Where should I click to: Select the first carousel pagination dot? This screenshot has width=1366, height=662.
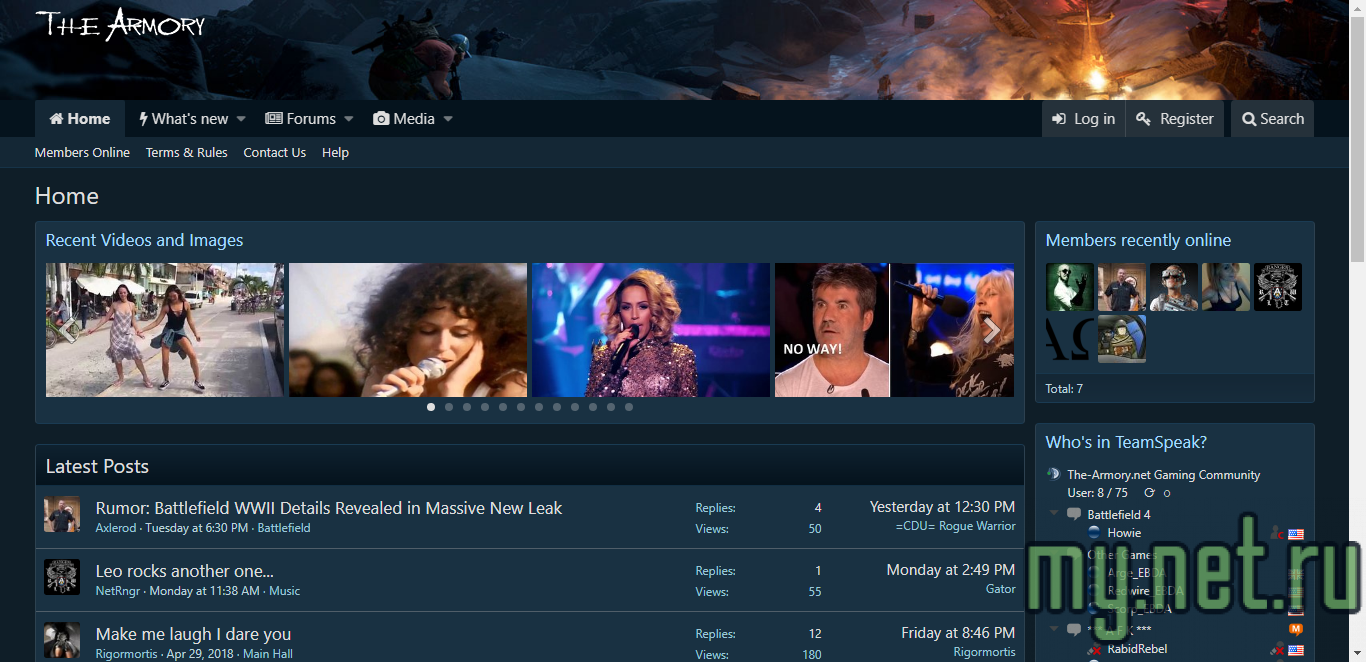pyautogui.click(x=431, y=407)
